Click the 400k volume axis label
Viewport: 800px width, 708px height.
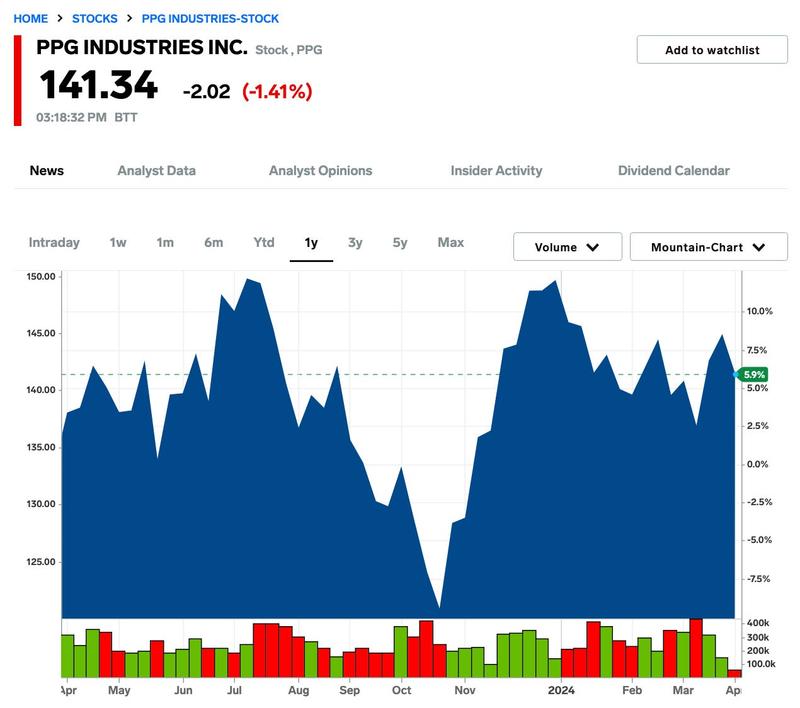click(758, 623)
